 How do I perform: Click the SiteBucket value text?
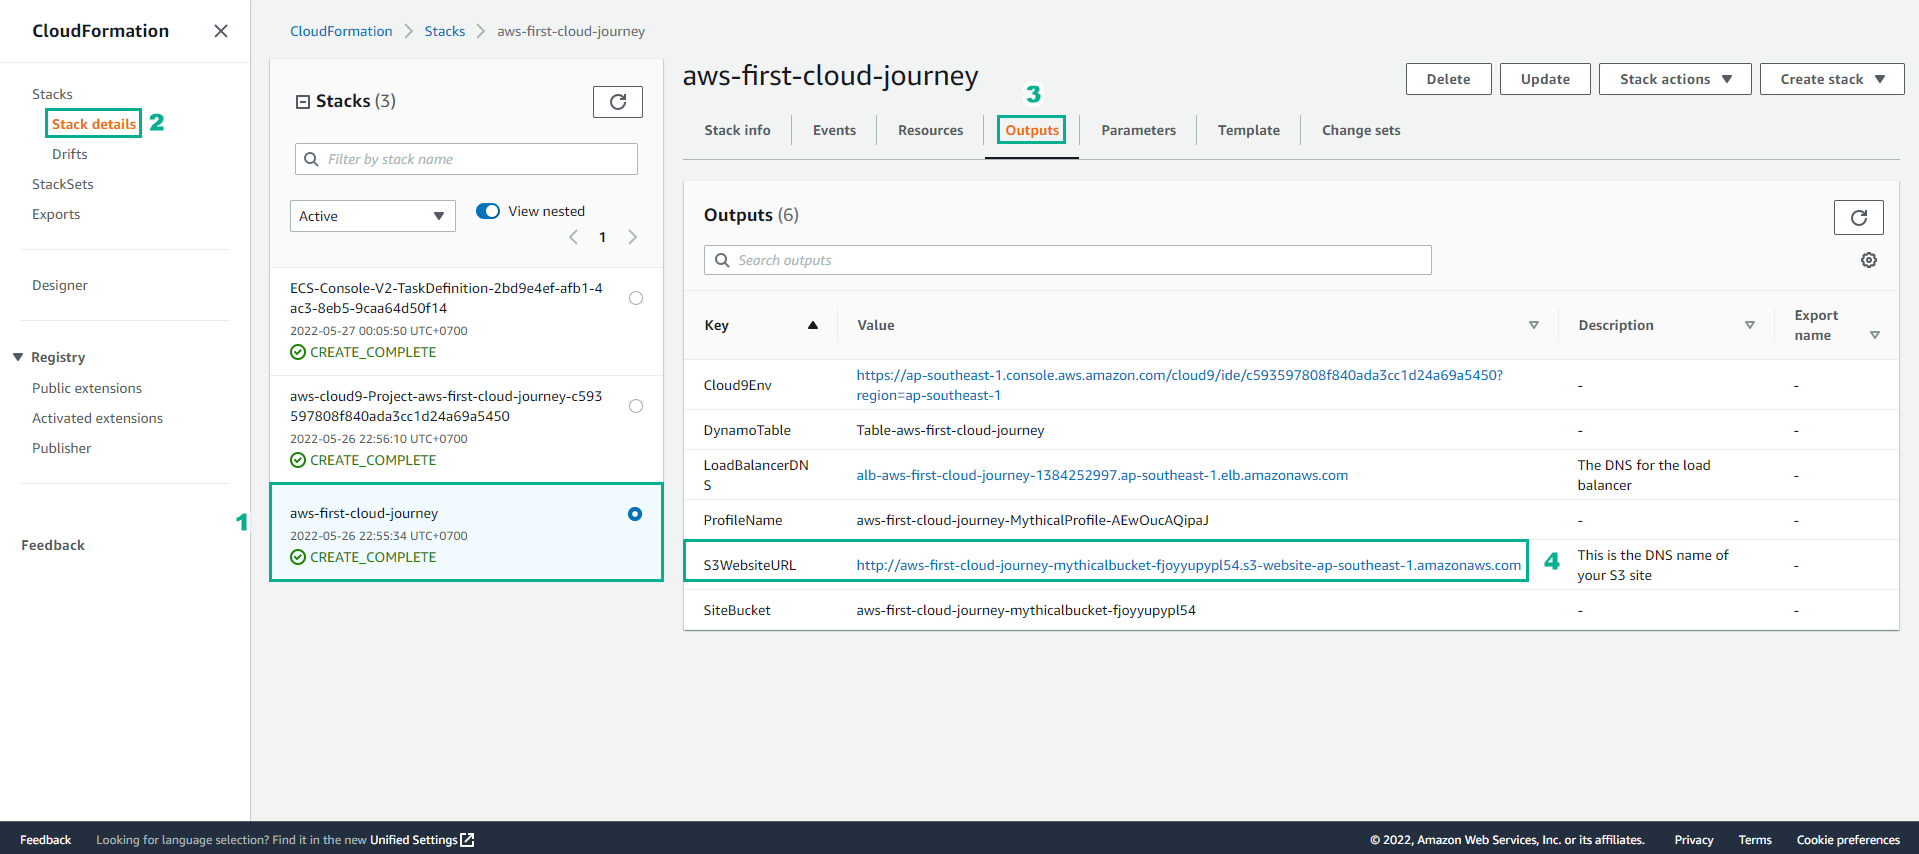coord(1026,610)
